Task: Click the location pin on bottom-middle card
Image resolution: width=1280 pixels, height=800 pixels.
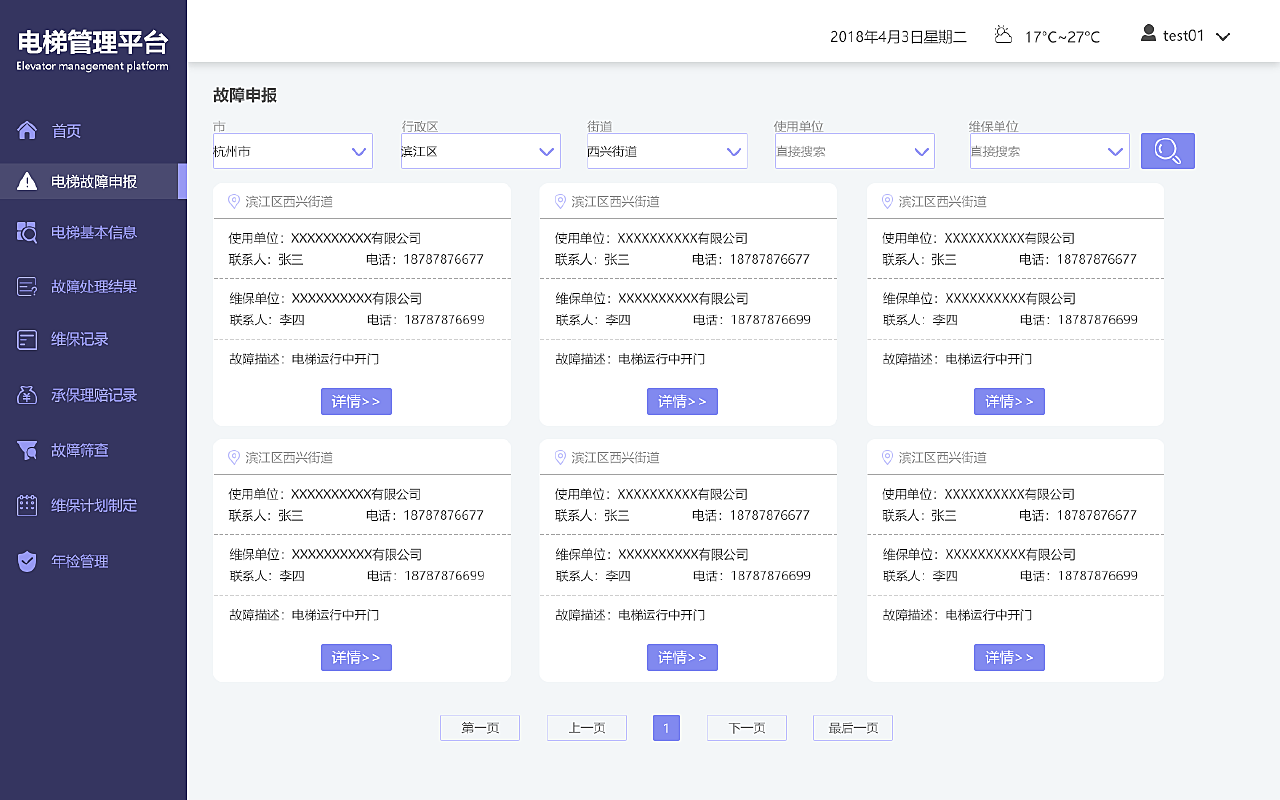Action: [560, 457]
